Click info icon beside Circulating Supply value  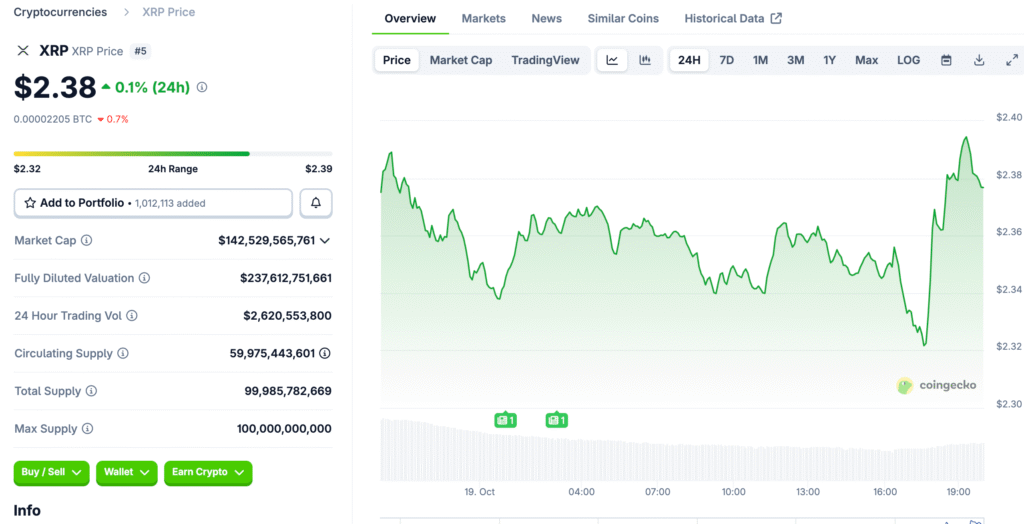(x=325, y=353)
